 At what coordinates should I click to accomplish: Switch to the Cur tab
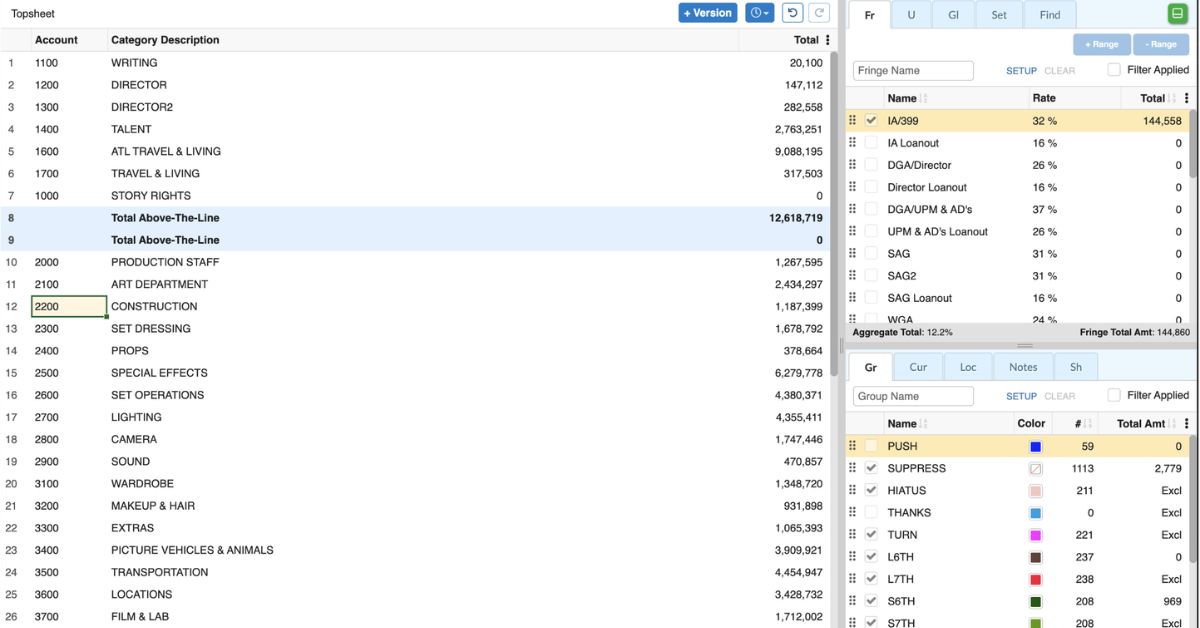pos(918,367)
